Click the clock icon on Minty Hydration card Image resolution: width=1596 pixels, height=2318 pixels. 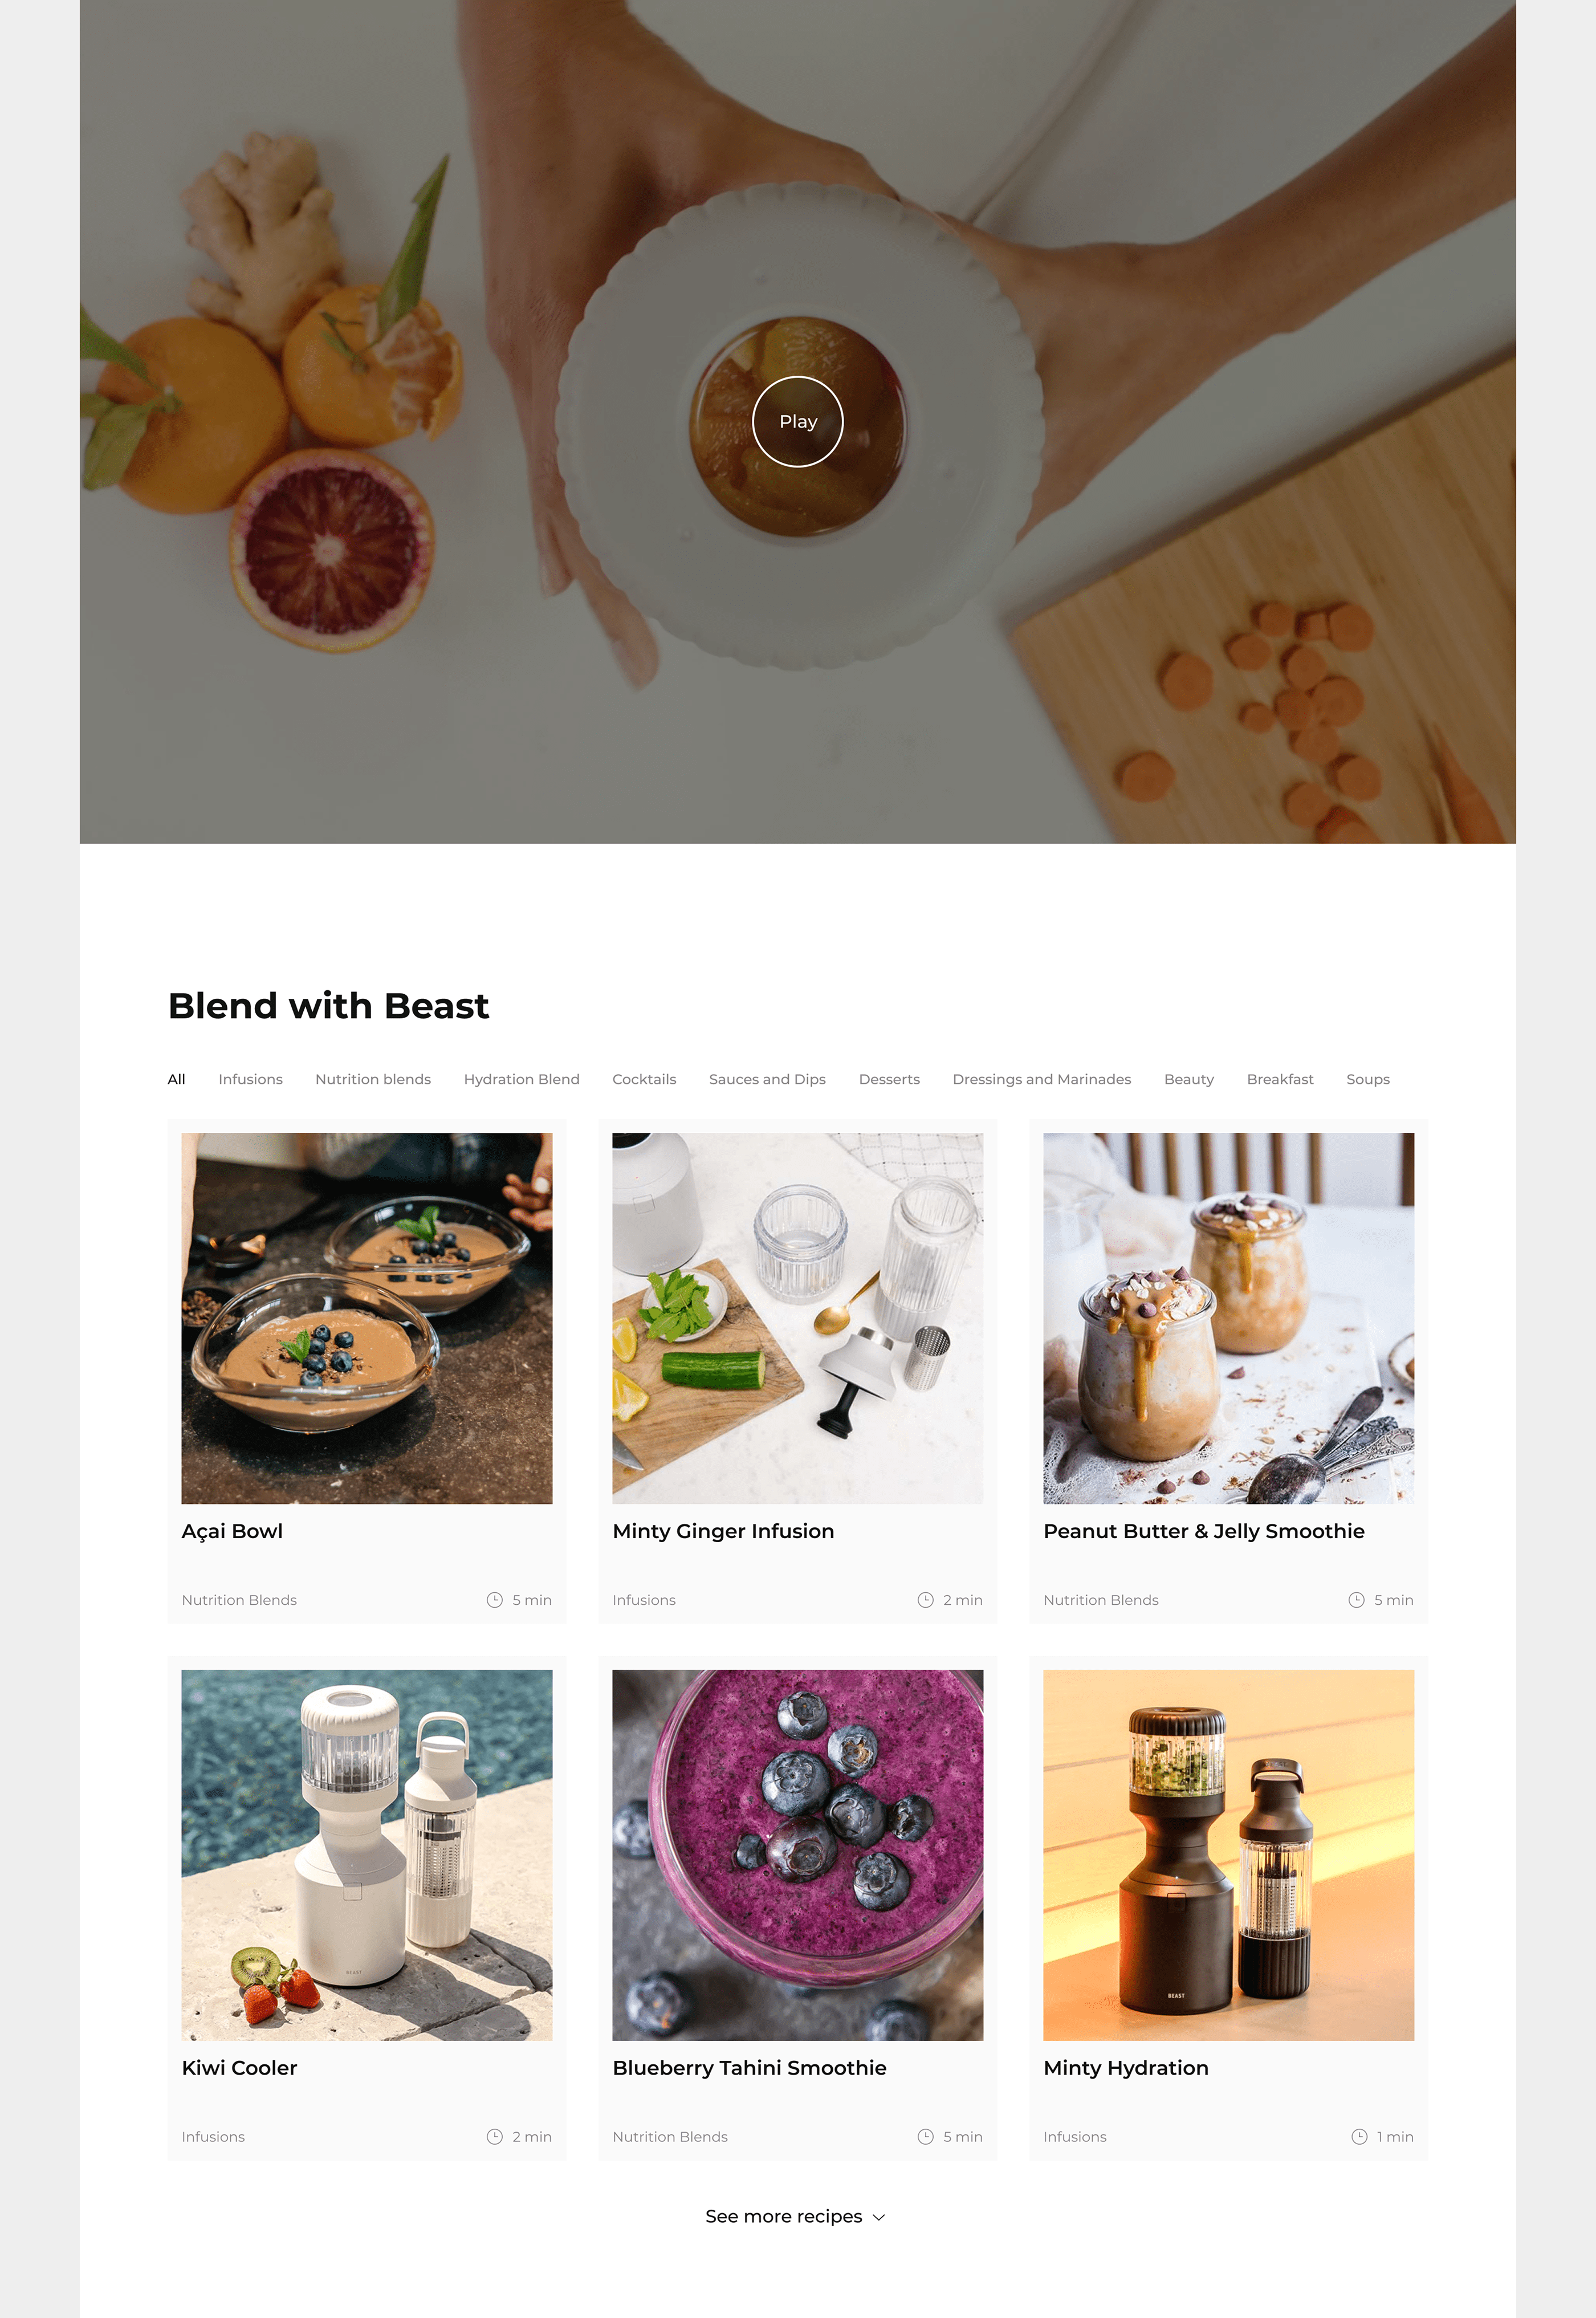coord(1359,2136)
